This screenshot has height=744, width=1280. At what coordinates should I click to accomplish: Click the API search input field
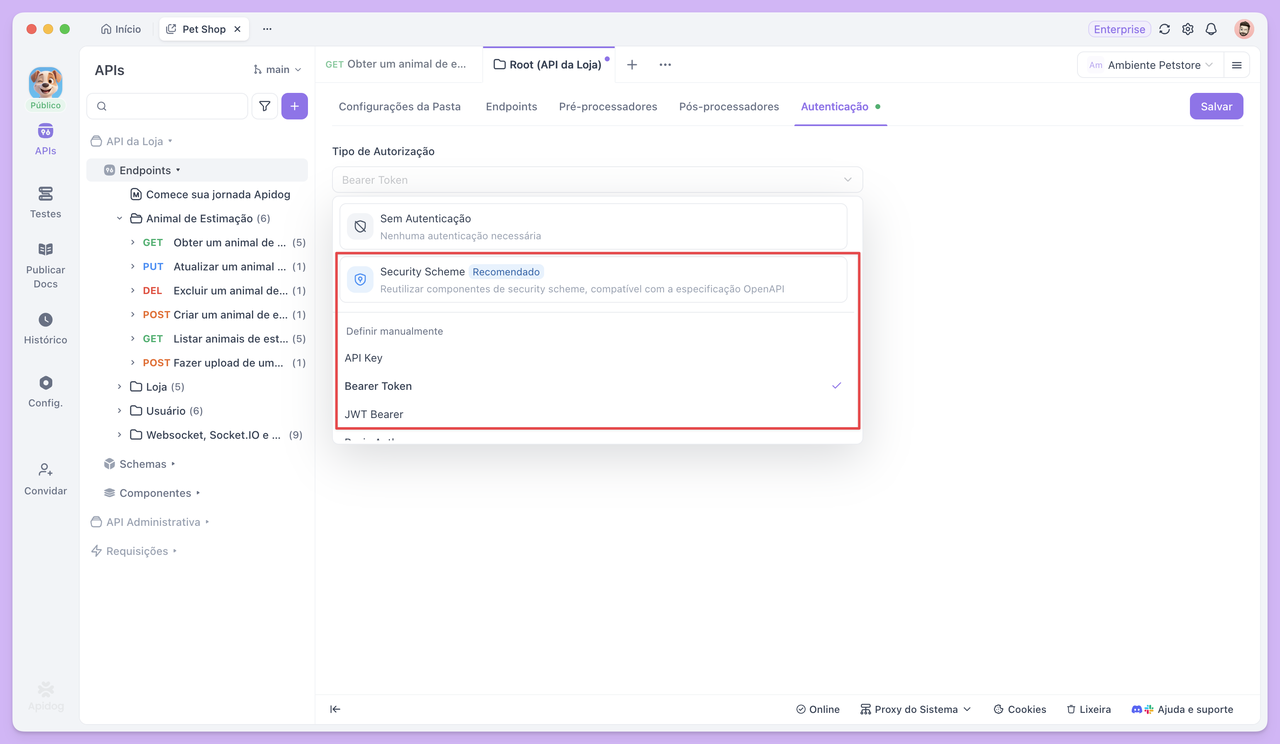click(x=168, y=106)
